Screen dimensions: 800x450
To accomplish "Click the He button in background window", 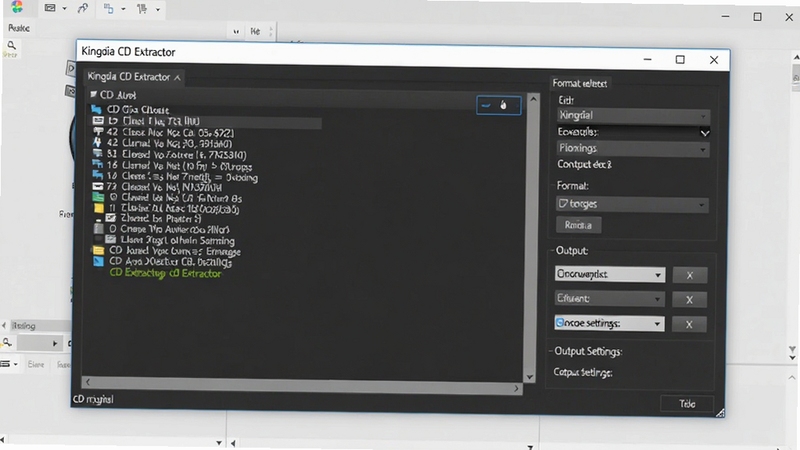I will click(255, 31).
